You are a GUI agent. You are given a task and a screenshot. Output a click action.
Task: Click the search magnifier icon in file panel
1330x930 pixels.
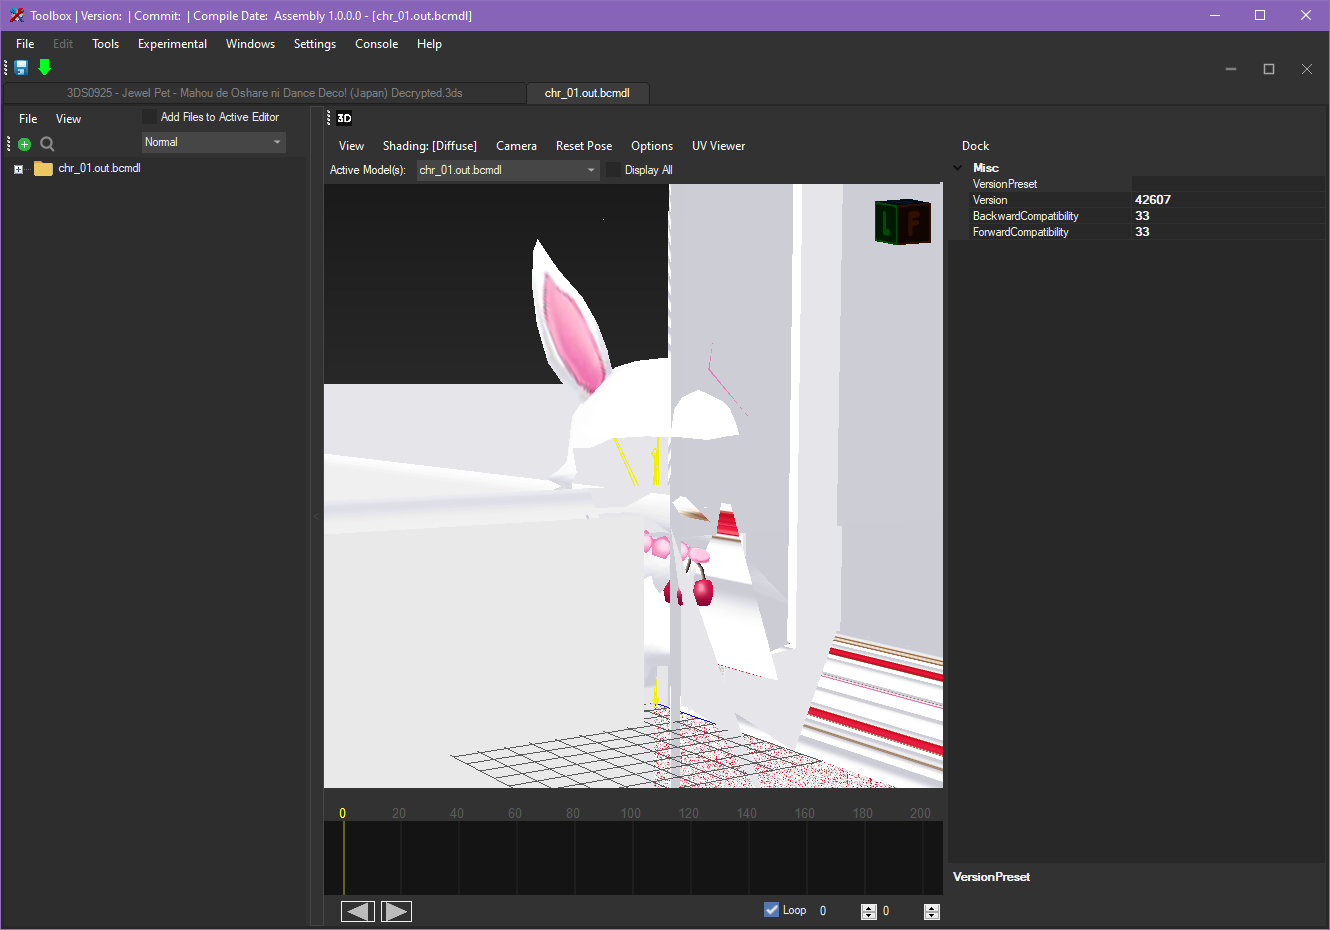47,144
